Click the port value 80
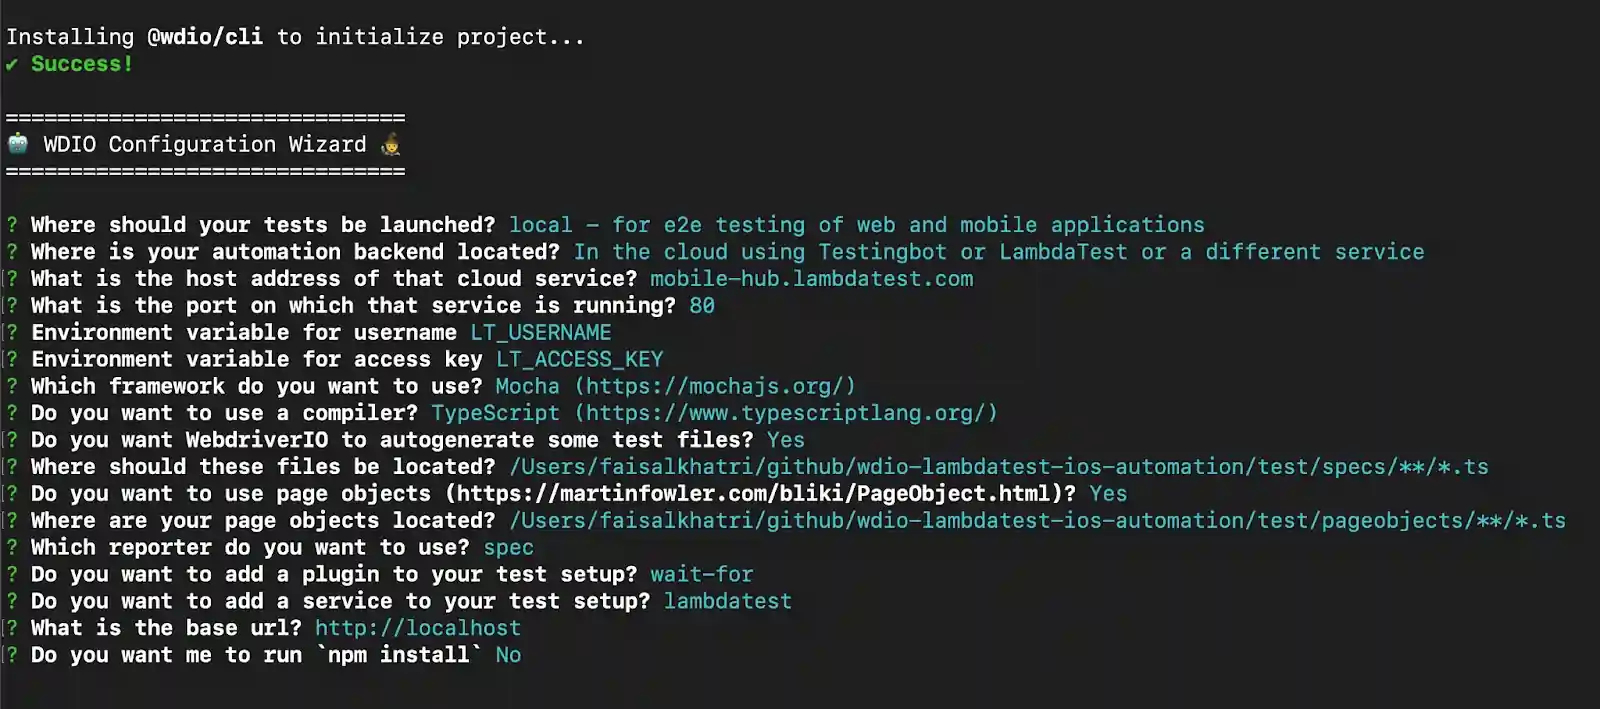Image resolution: width=1600 pixels, height=709 pixels. pos(702,306)
